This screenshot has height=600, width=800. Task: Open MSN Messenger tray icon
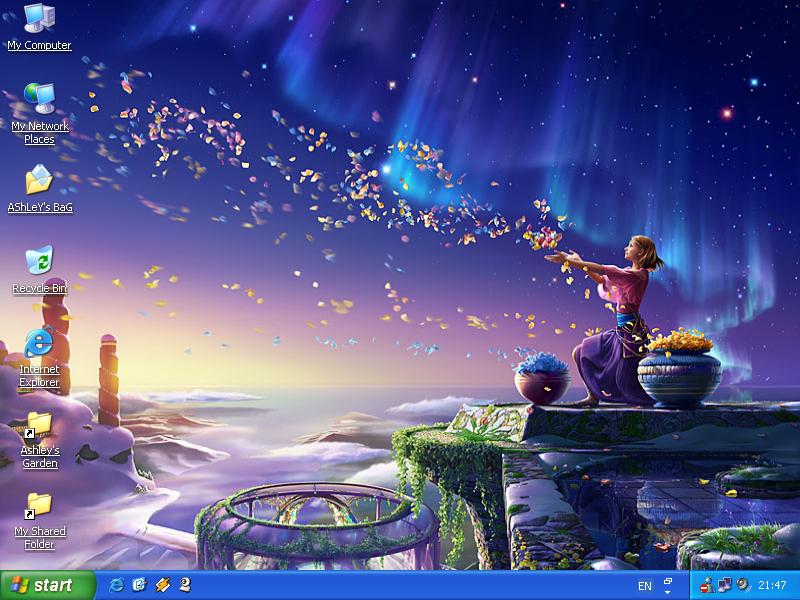click(x=707, y=585)
